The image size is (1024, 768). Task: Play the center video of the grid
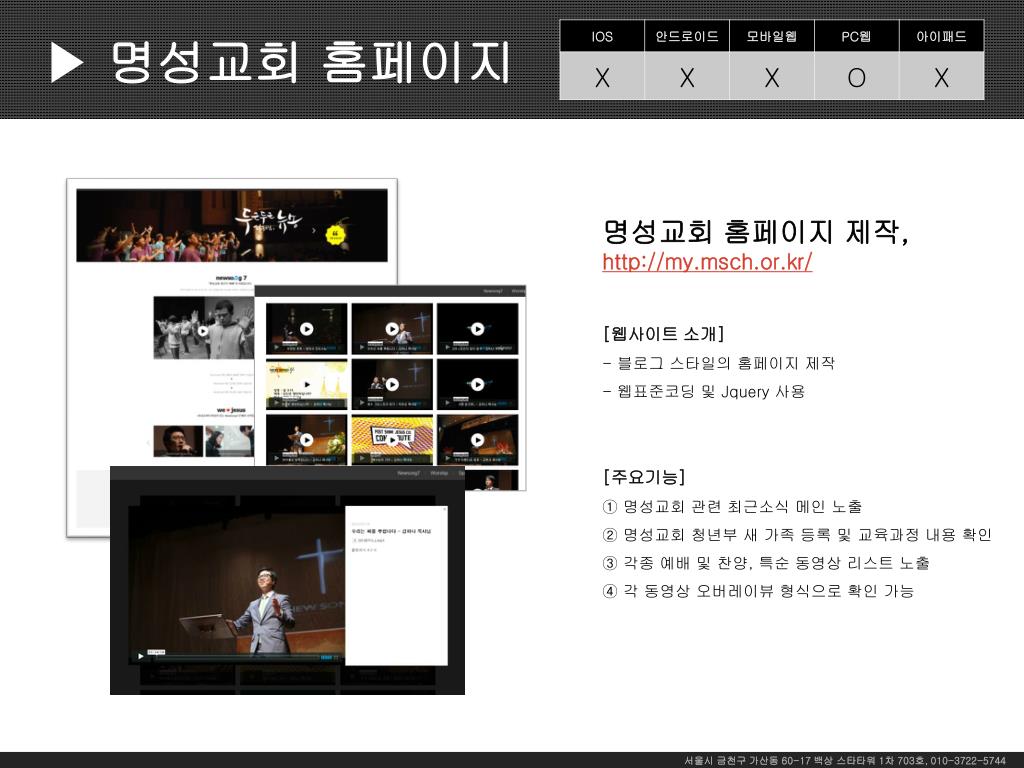[x=392, y=385]
